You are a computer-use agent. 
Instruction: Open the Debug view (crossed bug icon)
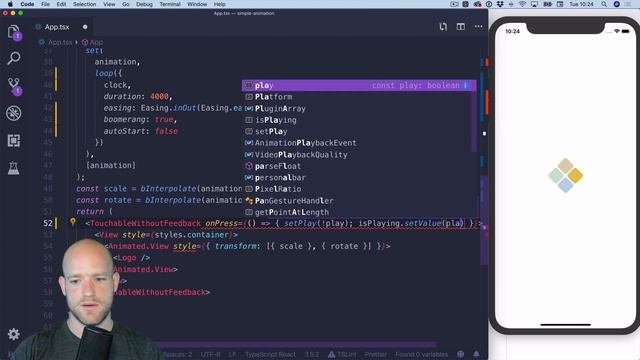(13, 113)
